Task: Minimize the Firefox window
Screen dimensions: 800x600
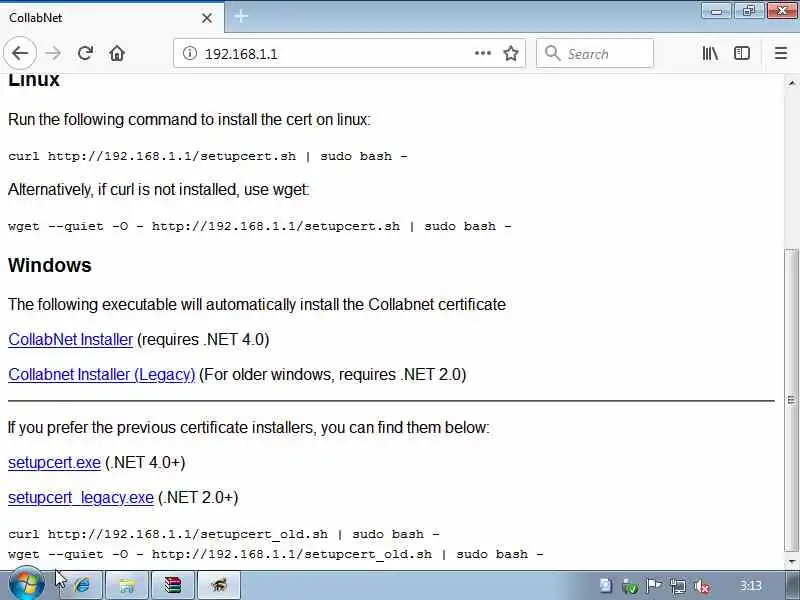Action: click(x=716, y=11)
